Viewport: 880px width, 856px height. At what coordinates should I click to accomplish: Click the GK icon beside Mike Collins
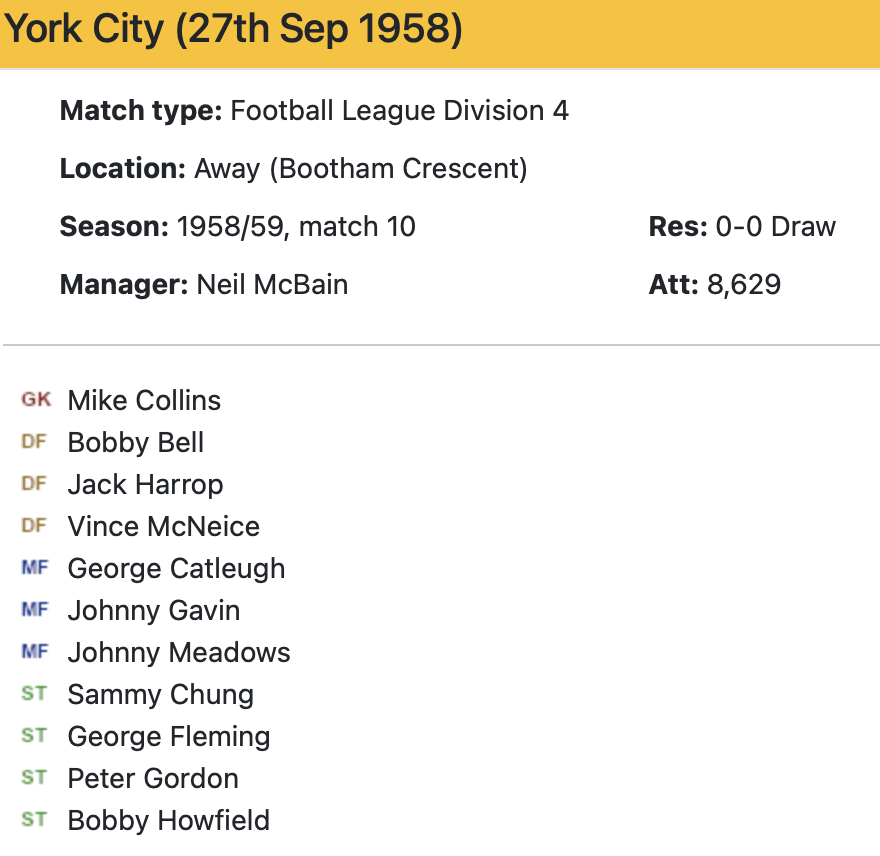(x=36, y=400)
